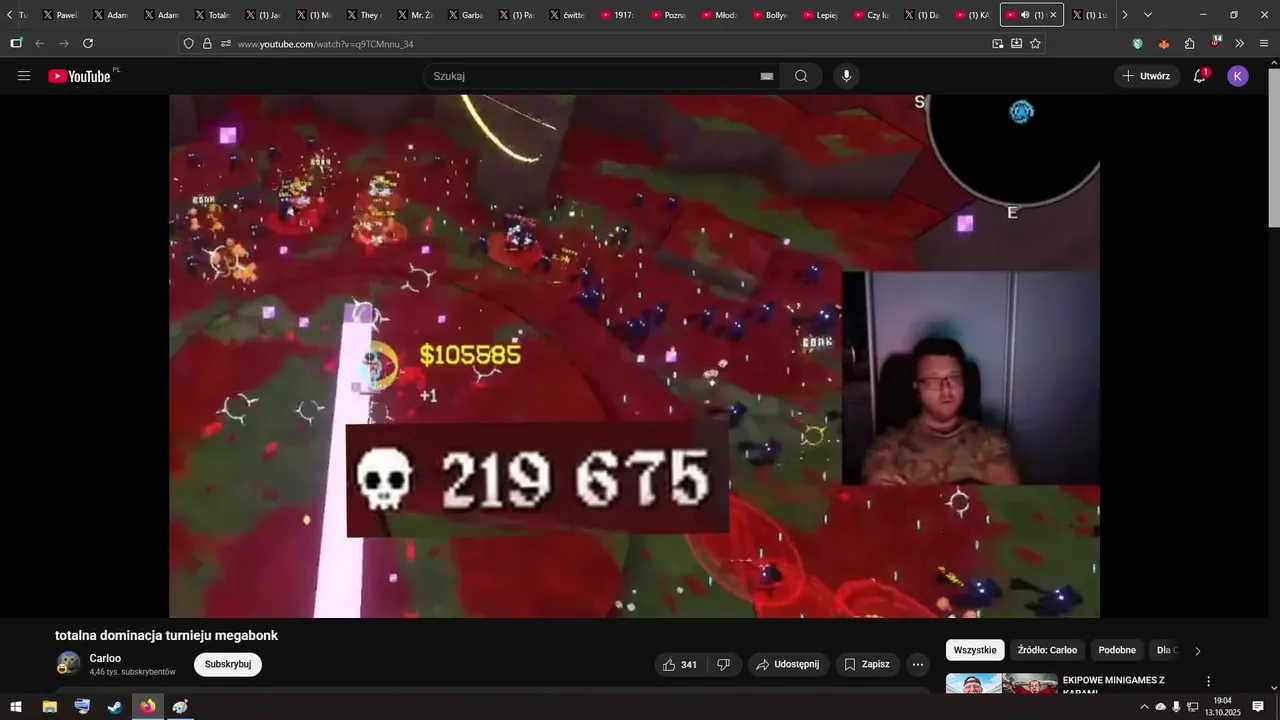Screen dimensions: 1280x720
Task: Open File Explorer from the taskbar
Action: coord(49,707)
